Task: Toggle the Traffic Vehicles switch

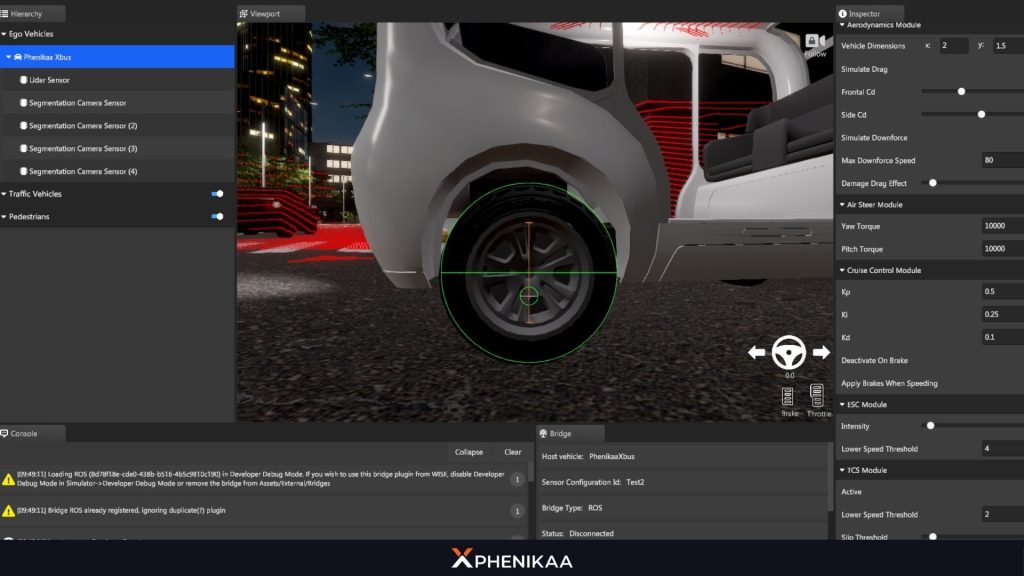Action: click(217, 194)
